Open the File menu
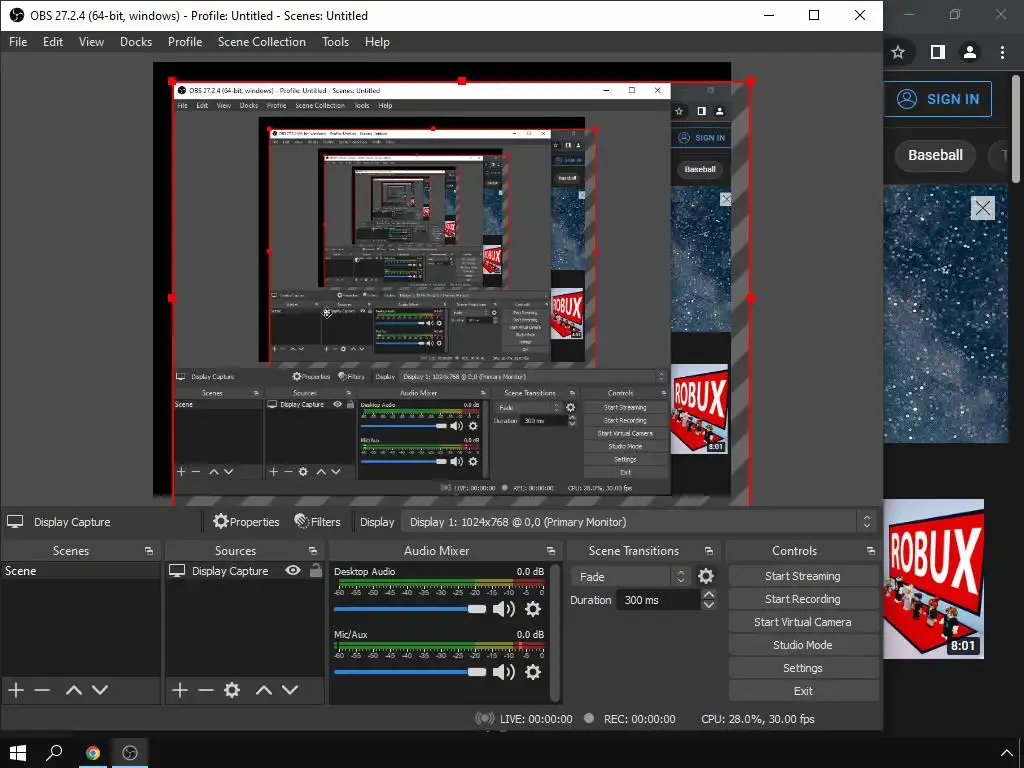The height and width of the screenshot is (768, 1024). pyautogui.click(x=18, y=42)
